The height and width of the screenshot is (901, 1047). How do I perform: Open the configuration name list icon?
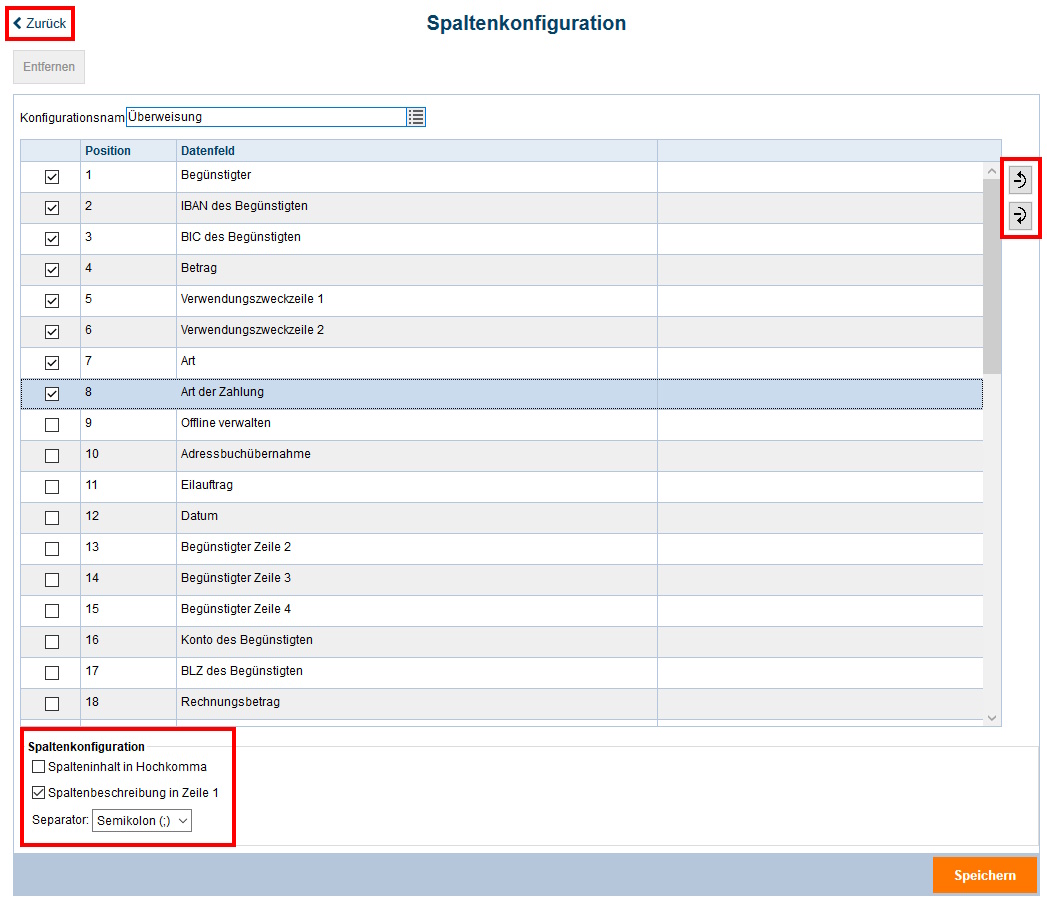416,117
